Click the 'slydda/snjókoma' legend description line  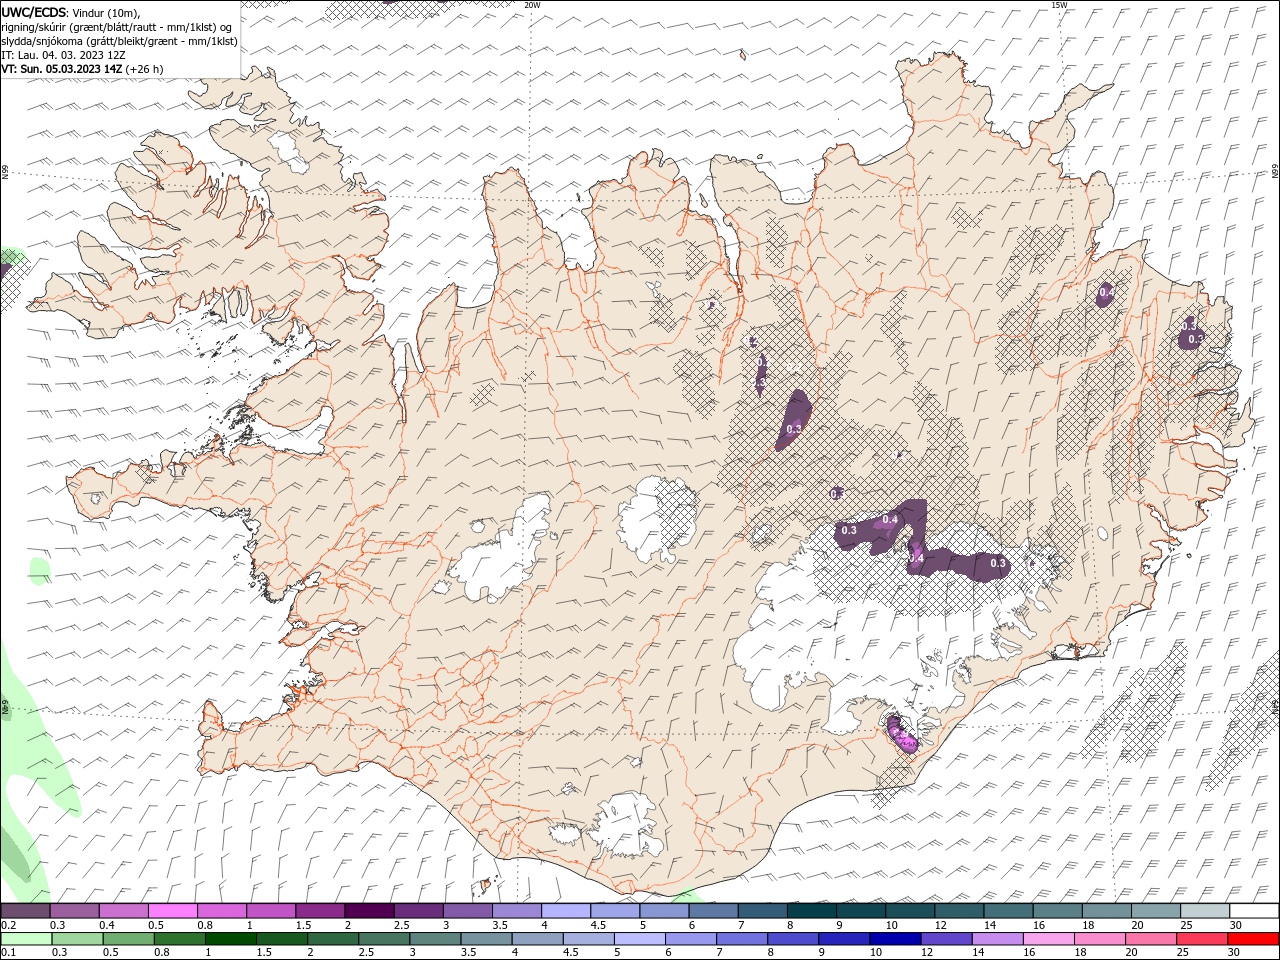119,41
